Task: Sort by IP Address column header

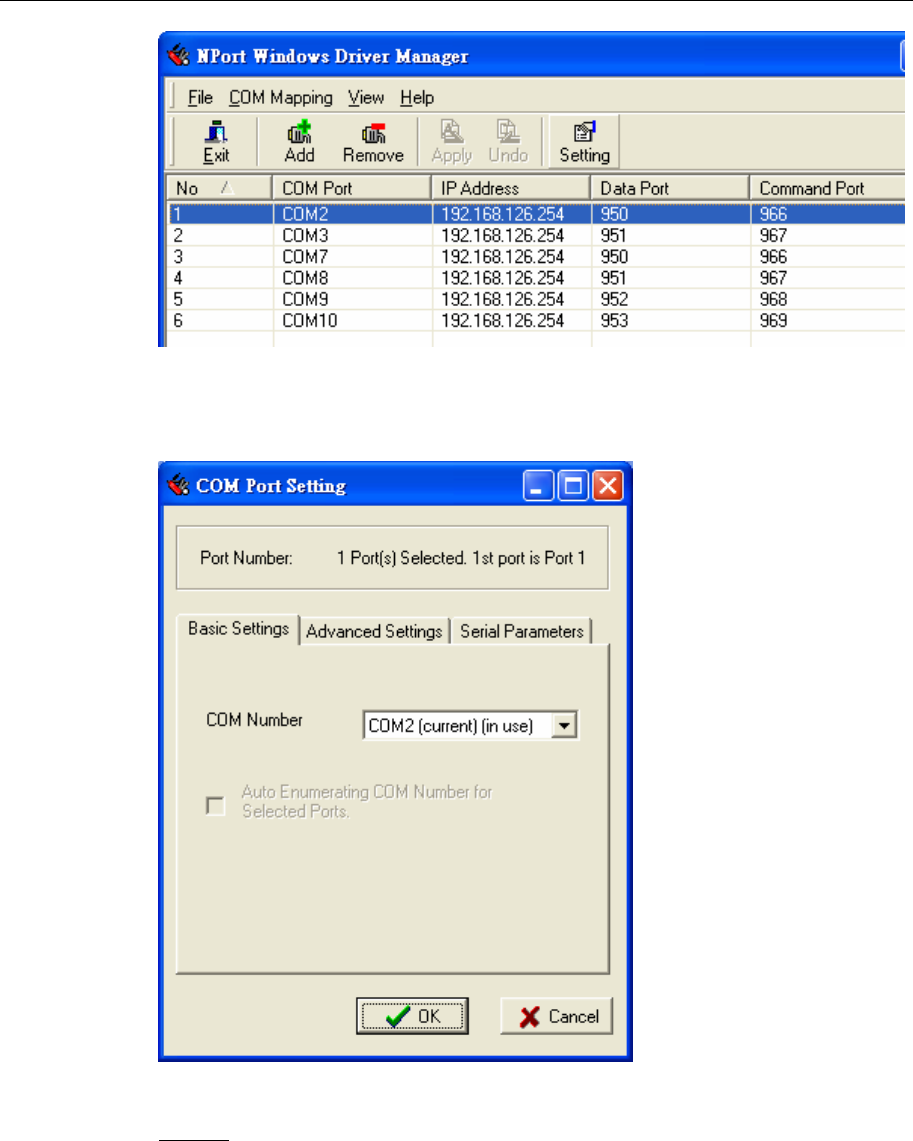Action: coord(511,188)
